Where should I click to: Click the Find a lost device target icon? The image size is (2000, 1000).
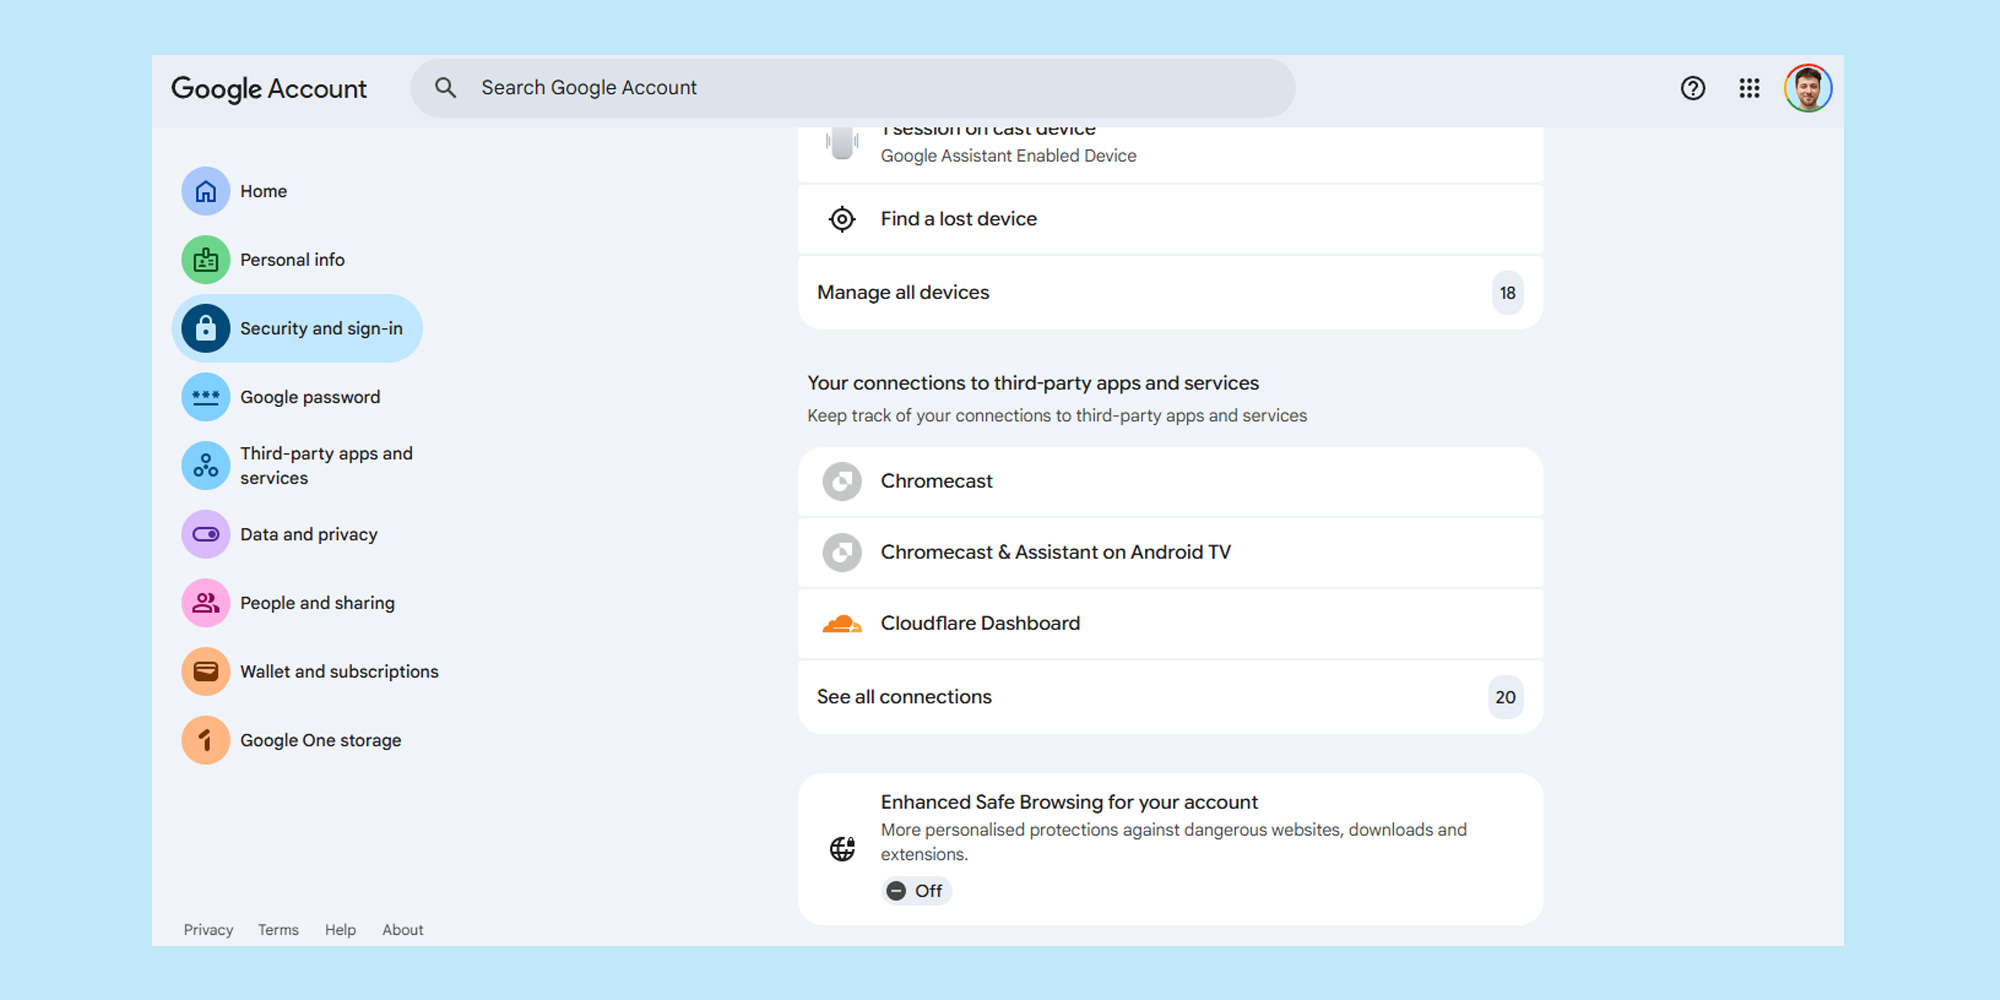click(842, 219)
